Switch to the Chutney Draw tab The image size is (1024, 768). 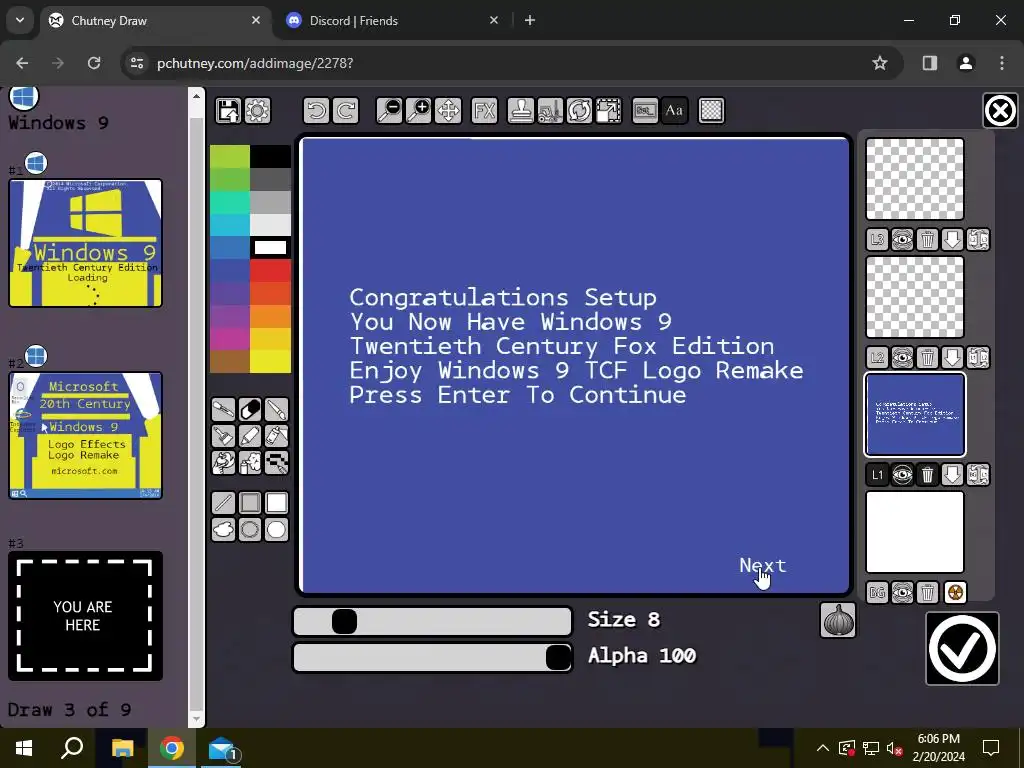(155, 21)
